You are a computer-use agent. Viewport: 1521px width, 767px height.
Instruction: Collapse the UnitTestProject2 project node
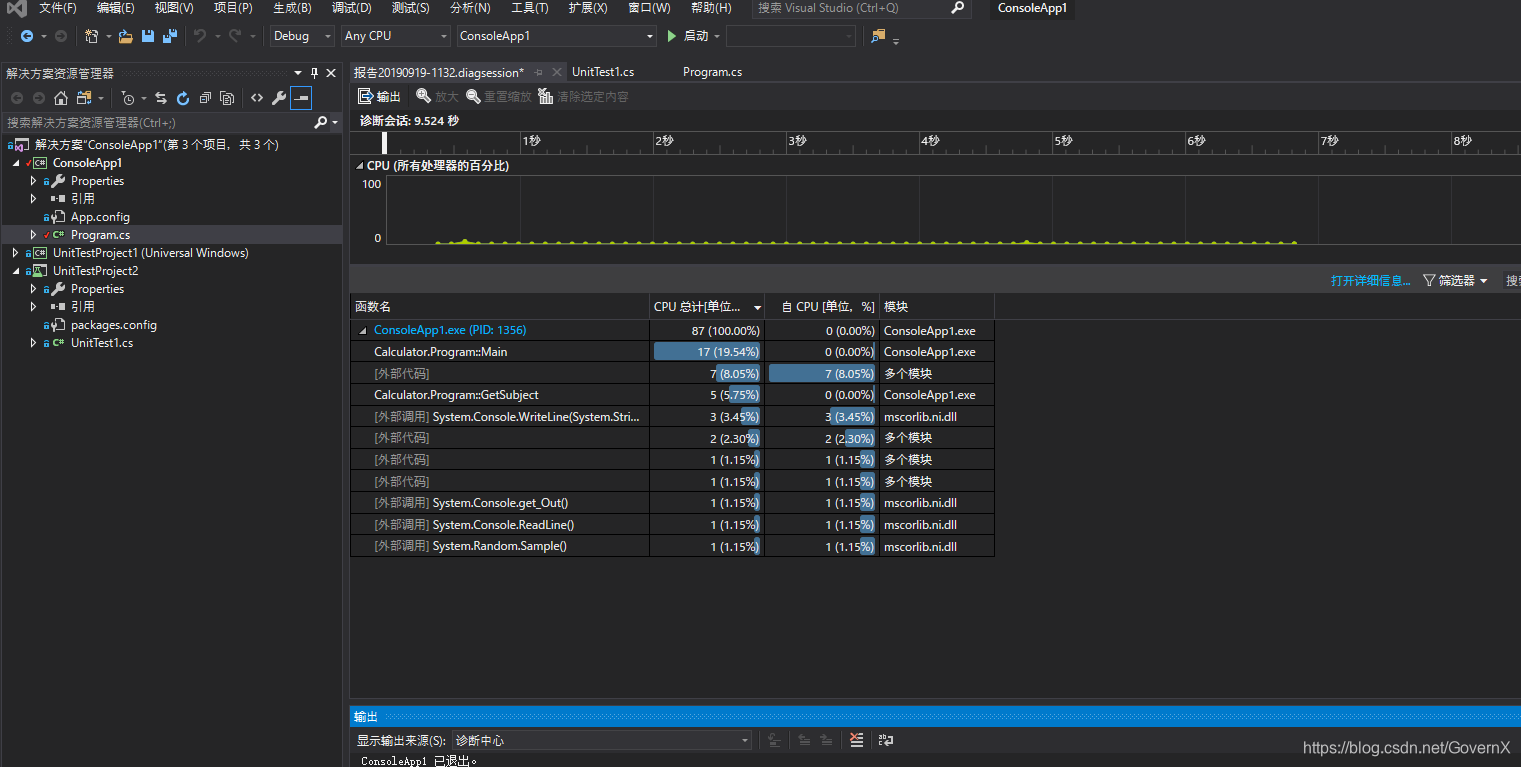tap(15, 271)
